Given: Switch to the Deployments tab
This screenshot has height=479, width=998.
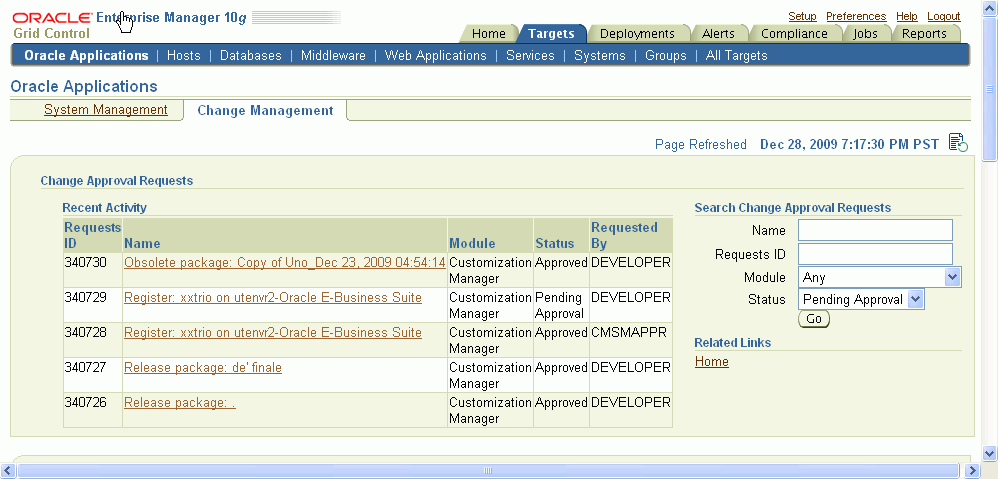Looking at the screenshot, I should pos(637,34).
